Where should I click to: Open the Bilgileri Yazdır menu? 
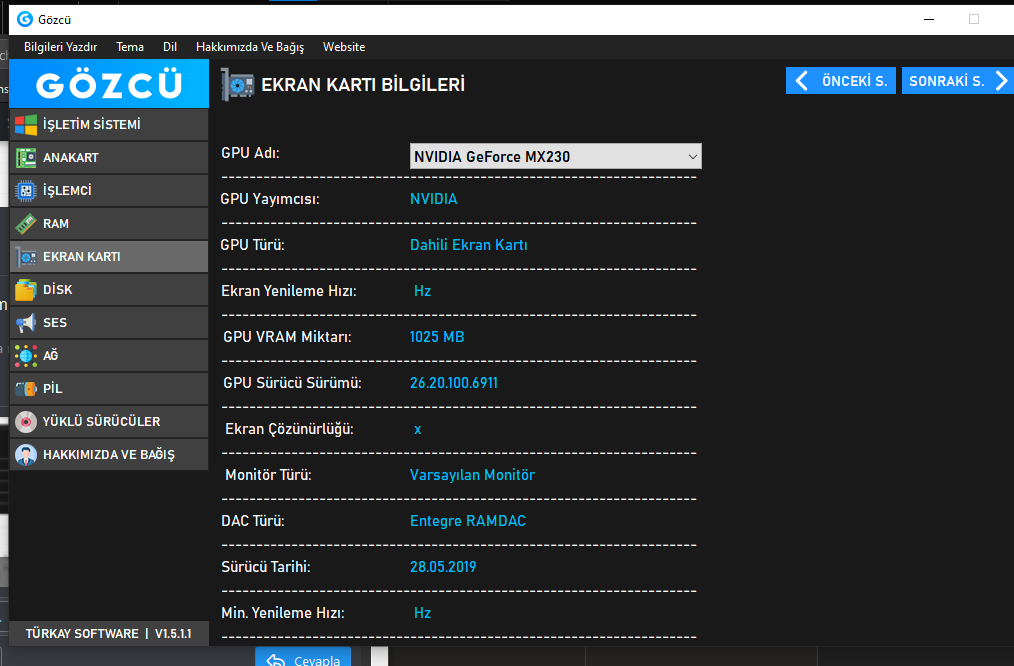pos(61,47)
